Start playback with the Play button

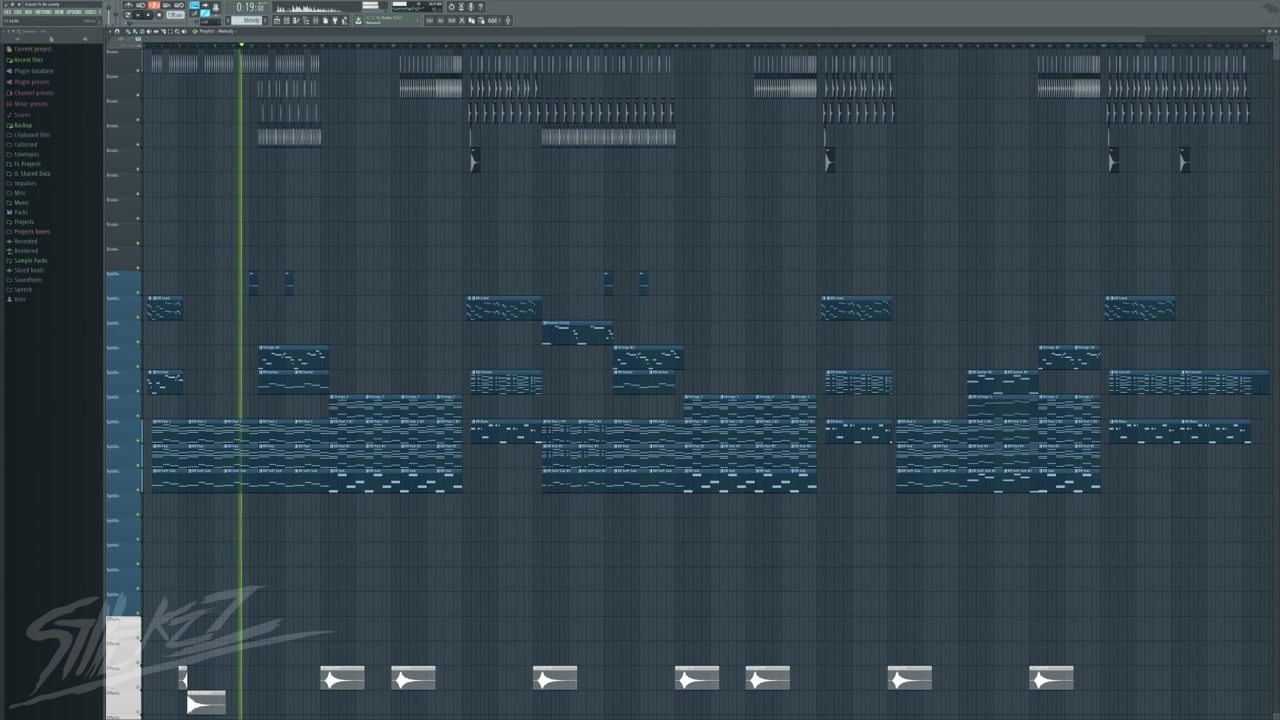[137, 15]
